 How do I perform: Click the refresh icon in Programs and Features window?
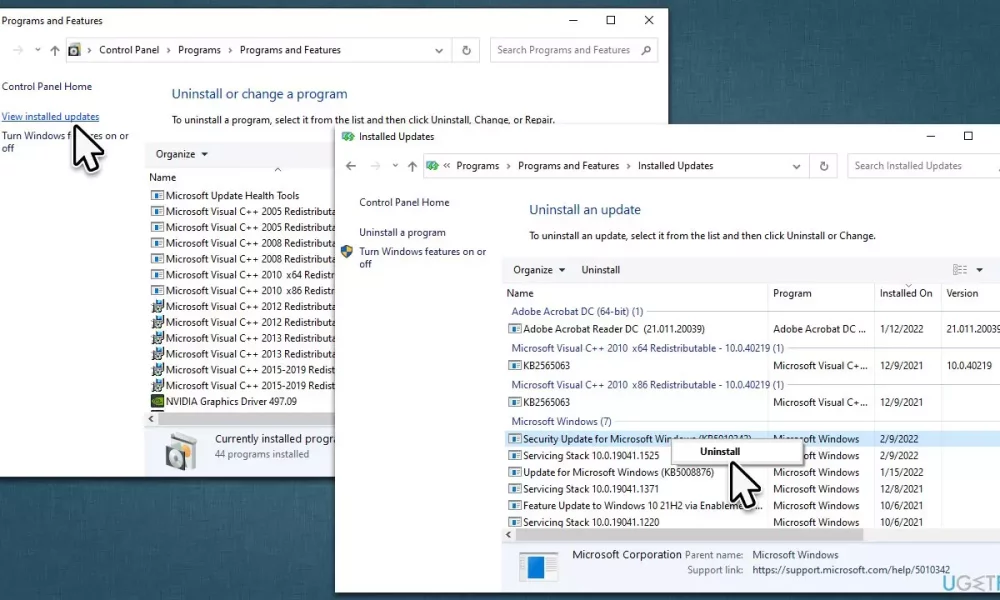(466, 50)
